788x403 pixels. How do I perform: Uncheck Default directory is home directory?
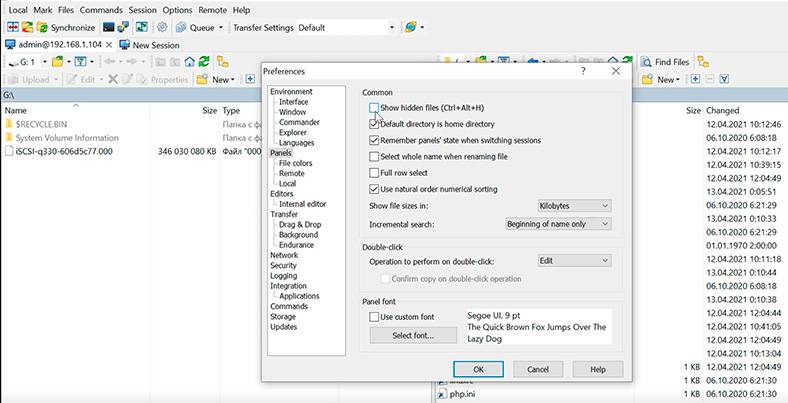point(374,124)
